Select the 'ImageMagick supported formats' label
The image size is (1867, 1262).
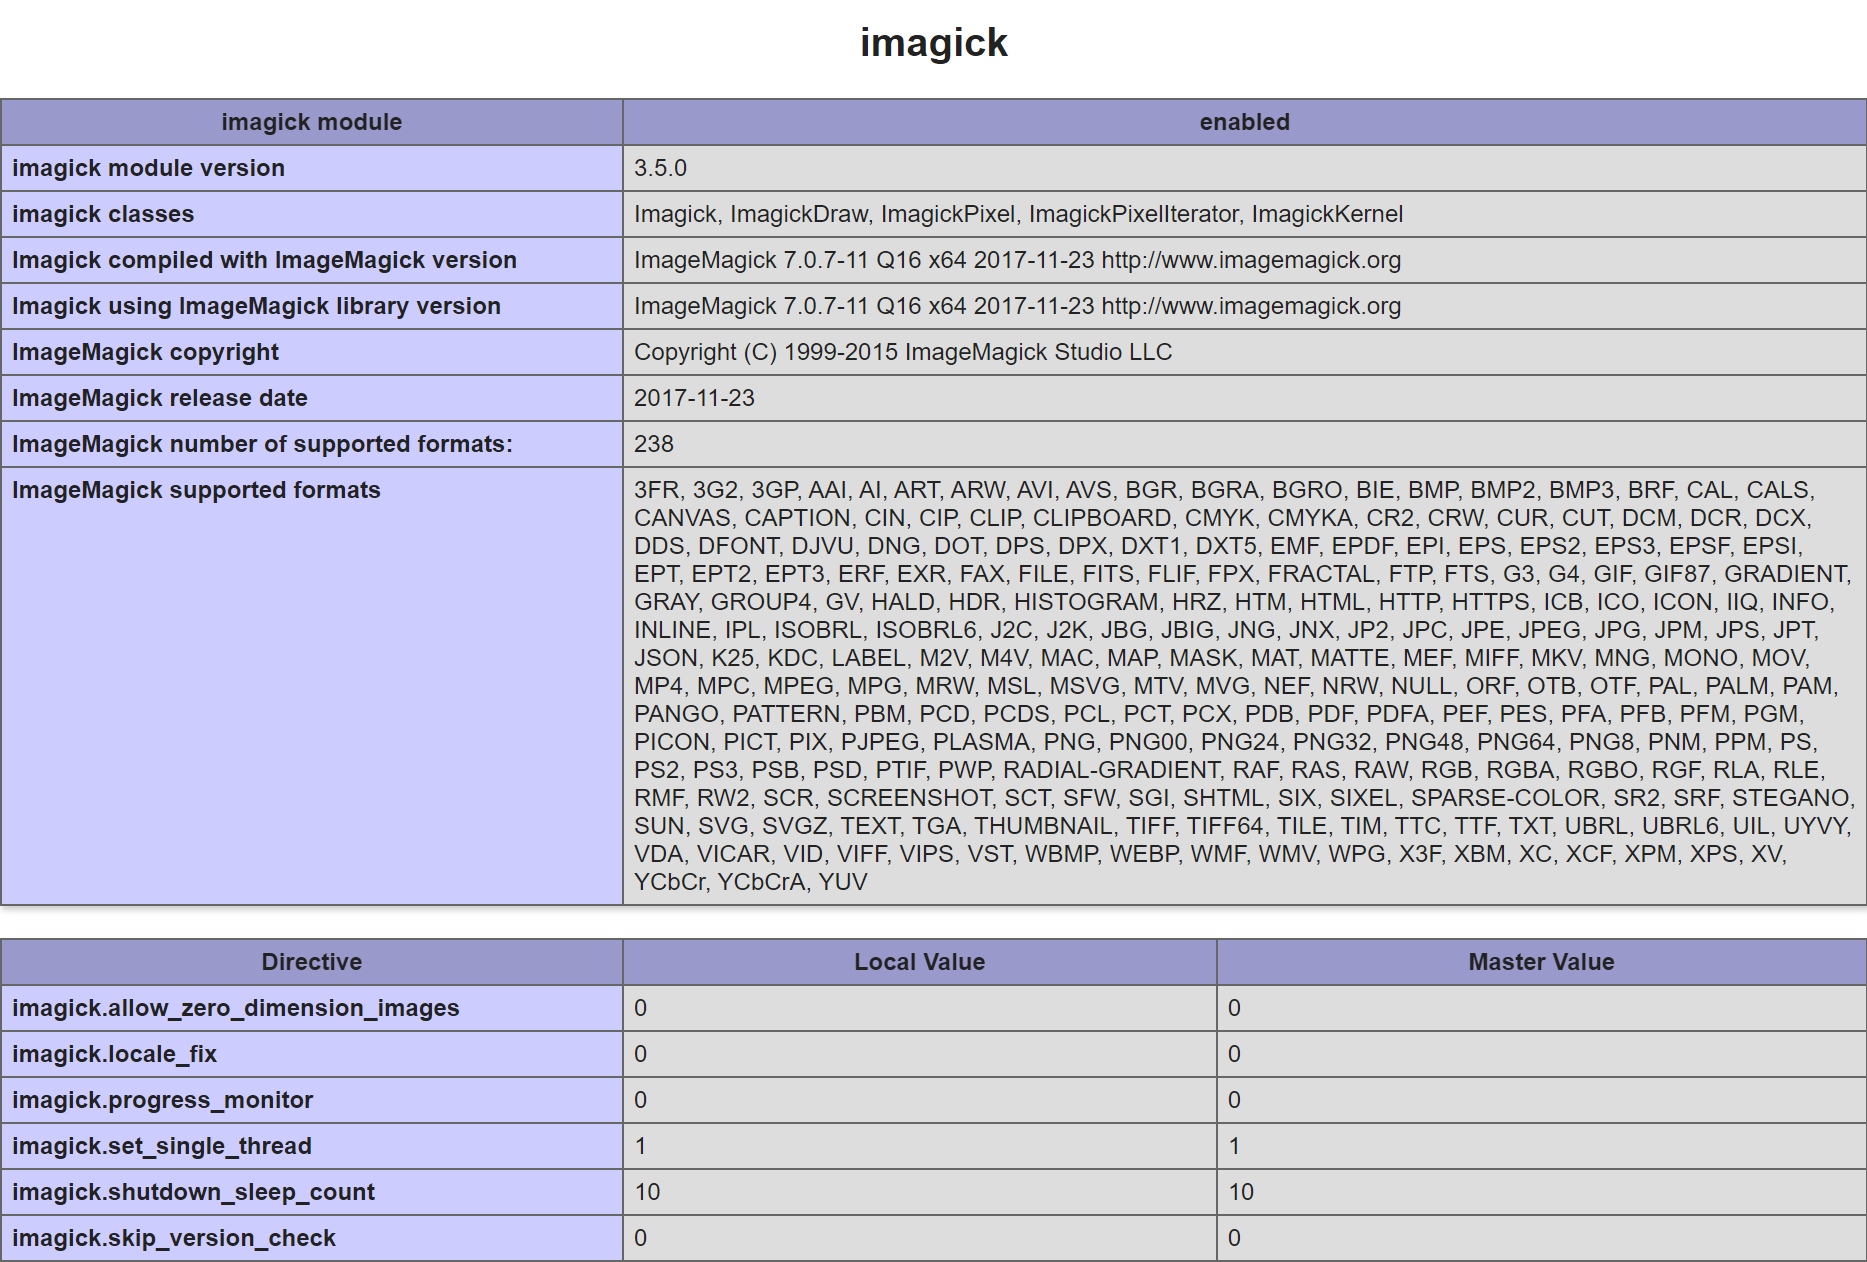(196, 490)
